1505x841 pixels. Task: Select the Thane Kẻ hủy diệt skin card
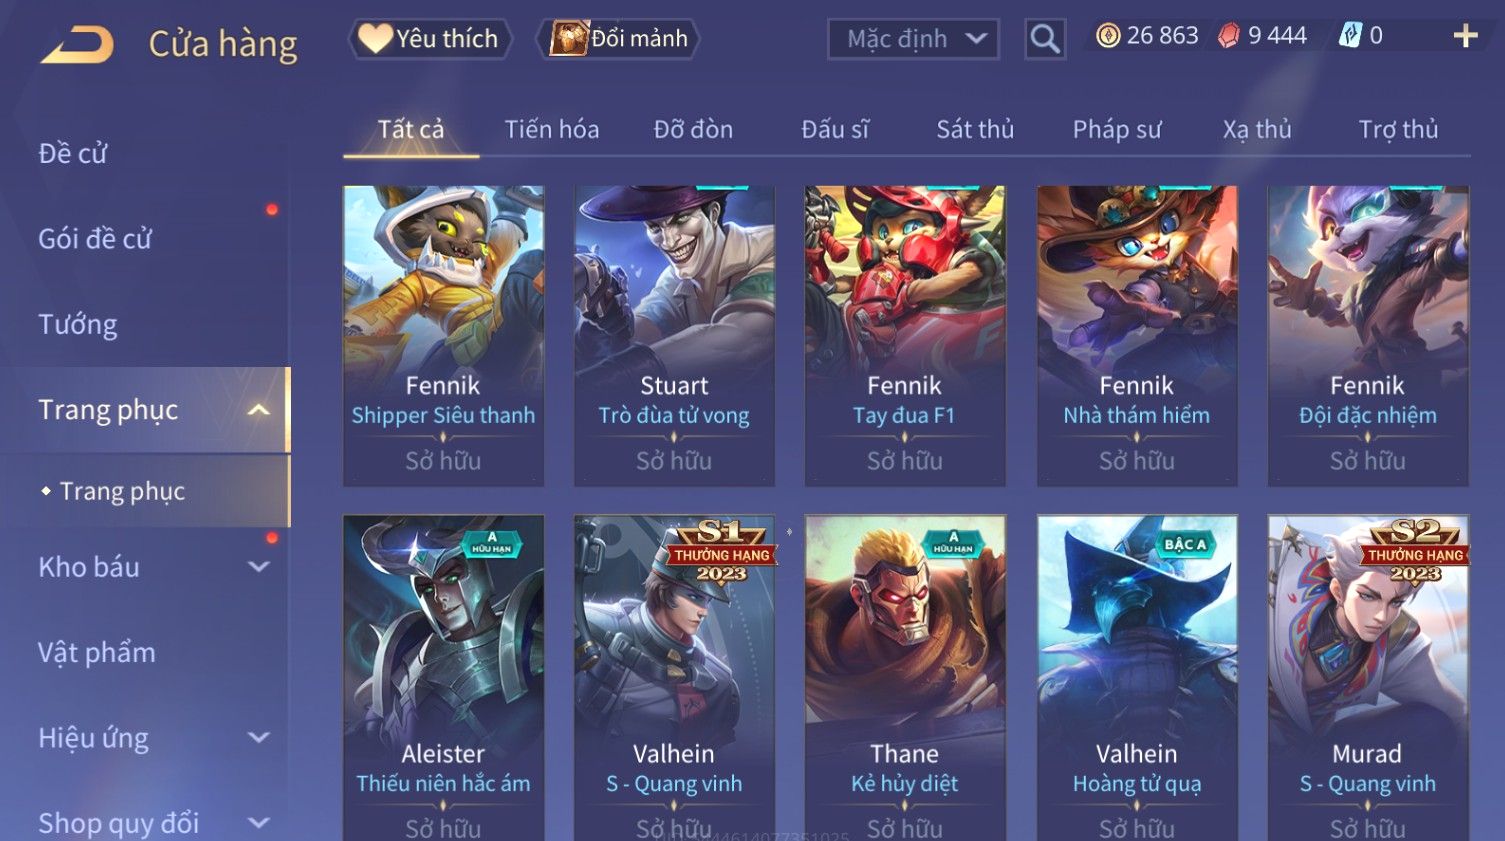(x=905, y=678)
